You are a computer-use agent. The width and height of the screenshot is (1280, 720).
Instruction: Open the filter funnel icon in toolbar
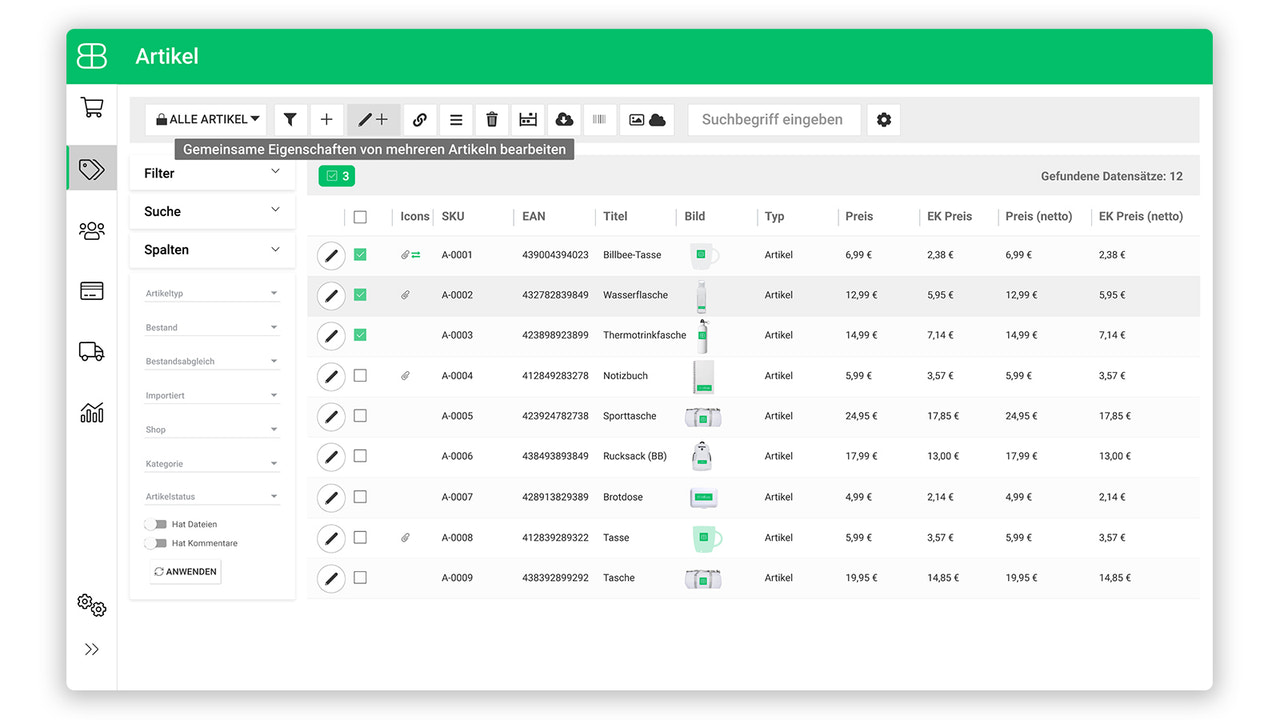[290, 119]
